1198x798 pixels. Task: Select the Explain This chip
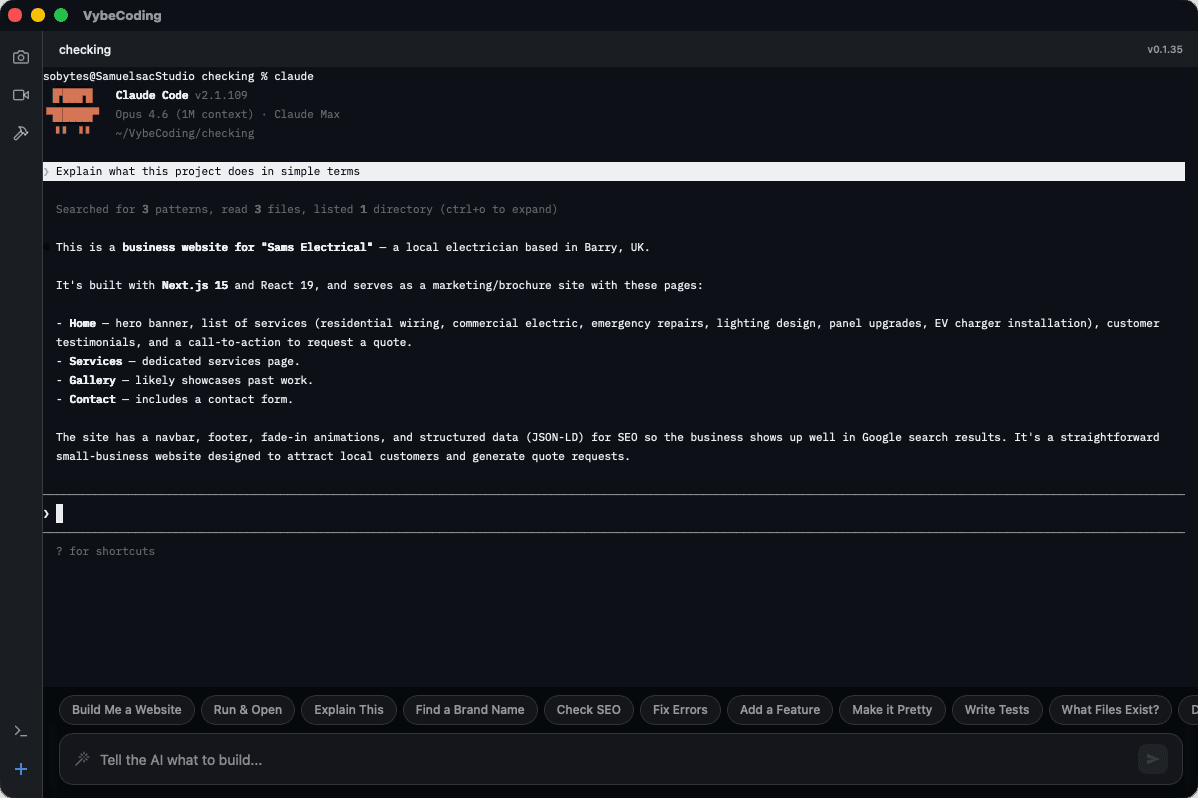pyautogui.click(x=348, y=709)
